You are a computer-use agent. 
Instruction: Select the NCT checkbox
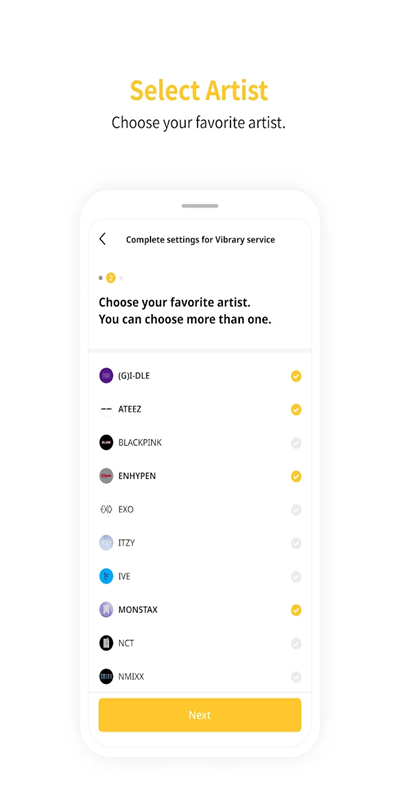tap(296, 643)
